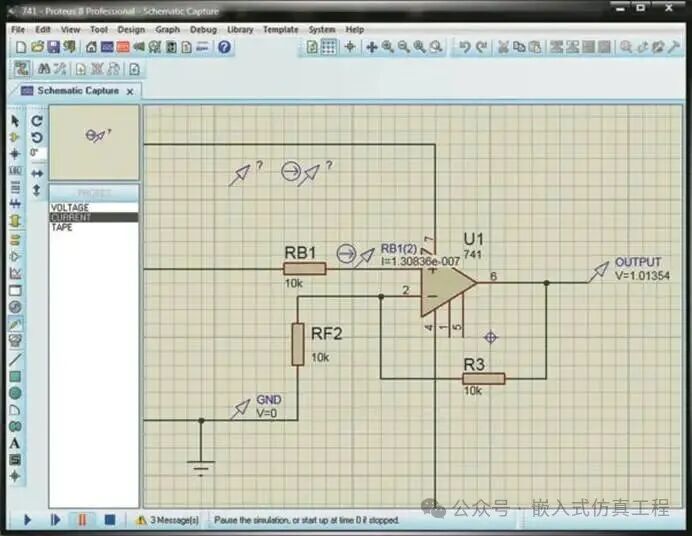Open the Generator Mode tool
This screenshot has width=692, height=536.
[15, 307]
